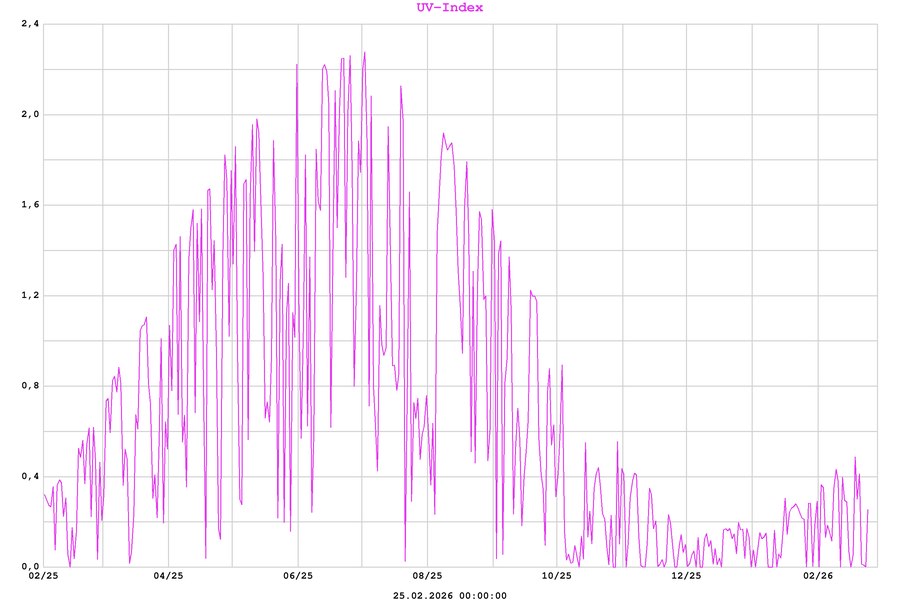The height and width of the screenshot is (600, 900).
Task: Select the 06/25 x-axis date label
Action: coord(297,577)
